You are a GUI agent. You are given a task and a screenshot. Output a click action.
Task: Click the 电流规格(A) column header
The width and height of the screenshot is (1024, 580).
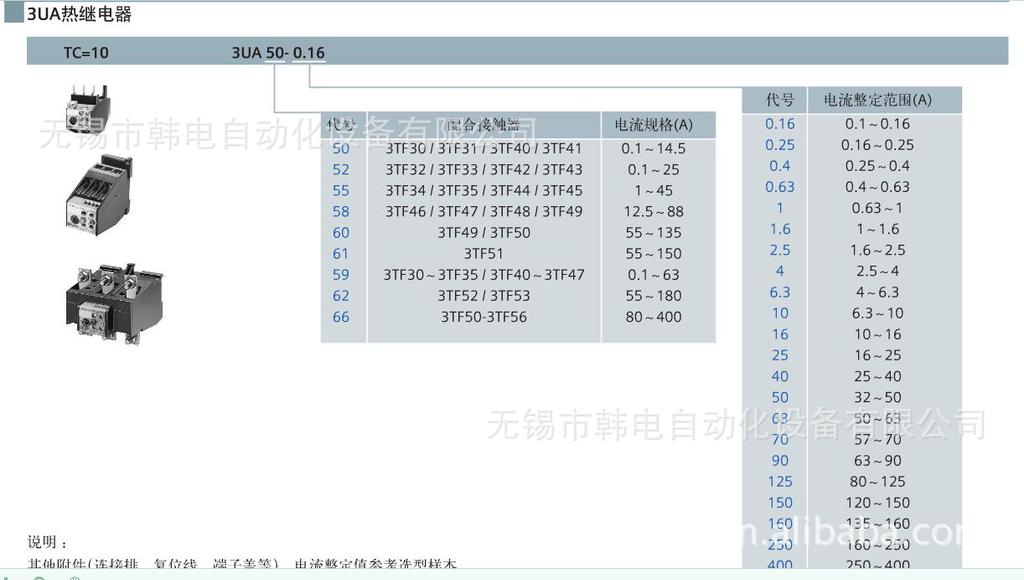[653, 125]
